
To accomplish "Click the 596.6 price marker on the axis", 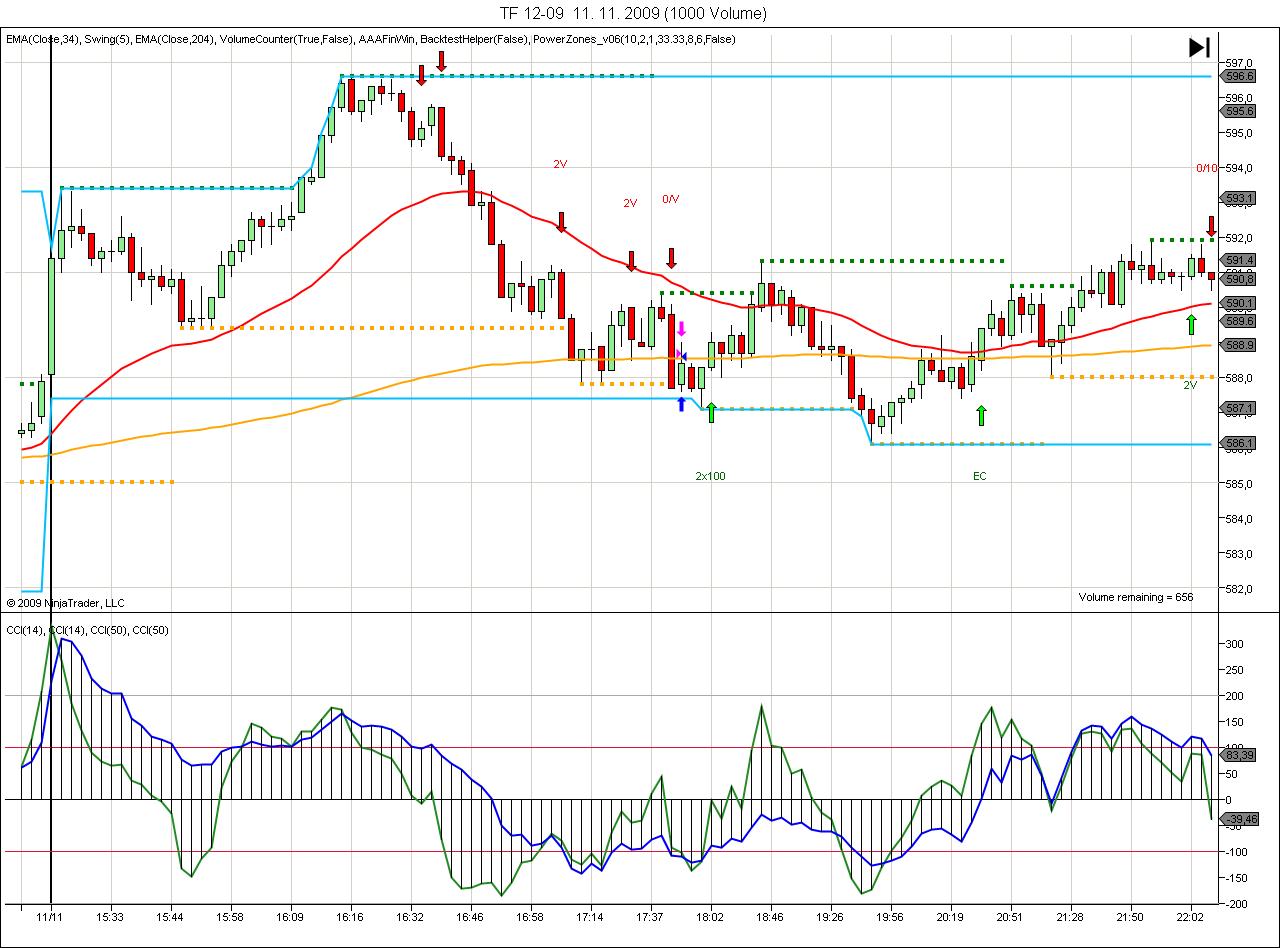I will 1239,76.
